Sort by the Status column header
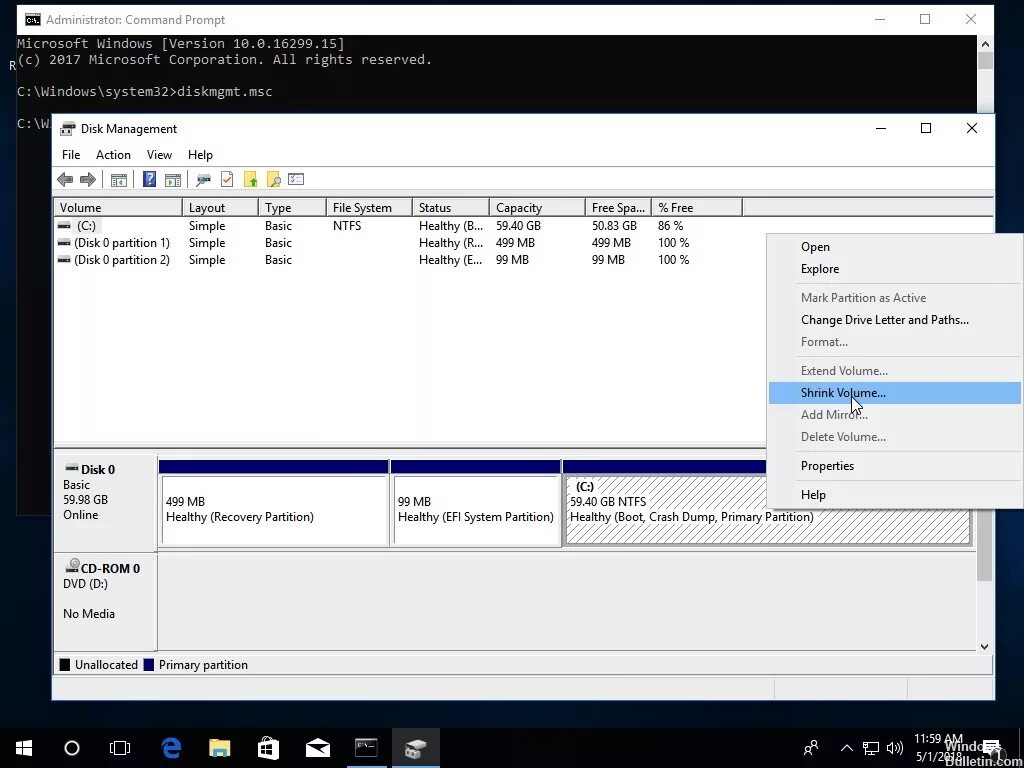The width and height of the screenshot is (1024, 768). pos(451,208)
